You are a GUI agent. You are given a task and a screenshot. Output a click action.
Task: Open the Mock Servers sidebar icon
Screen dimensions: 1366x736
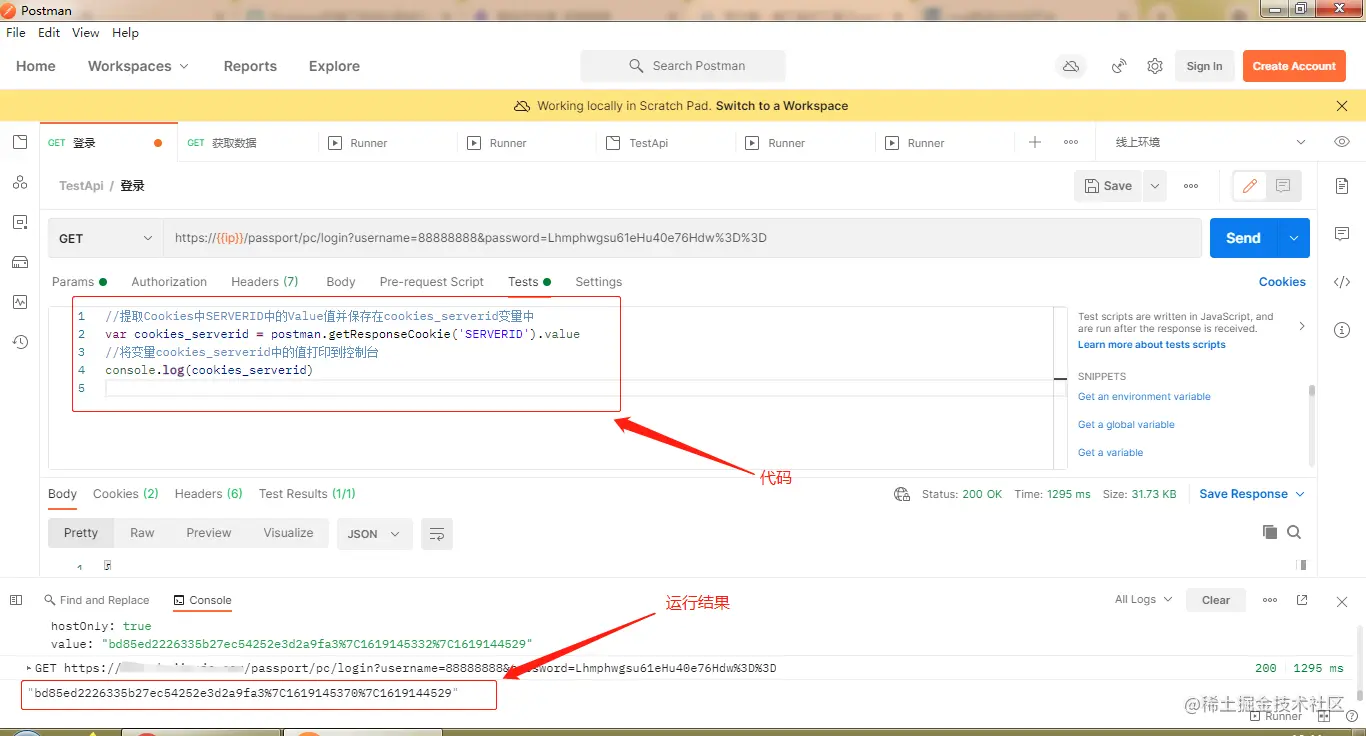point(20,262)
